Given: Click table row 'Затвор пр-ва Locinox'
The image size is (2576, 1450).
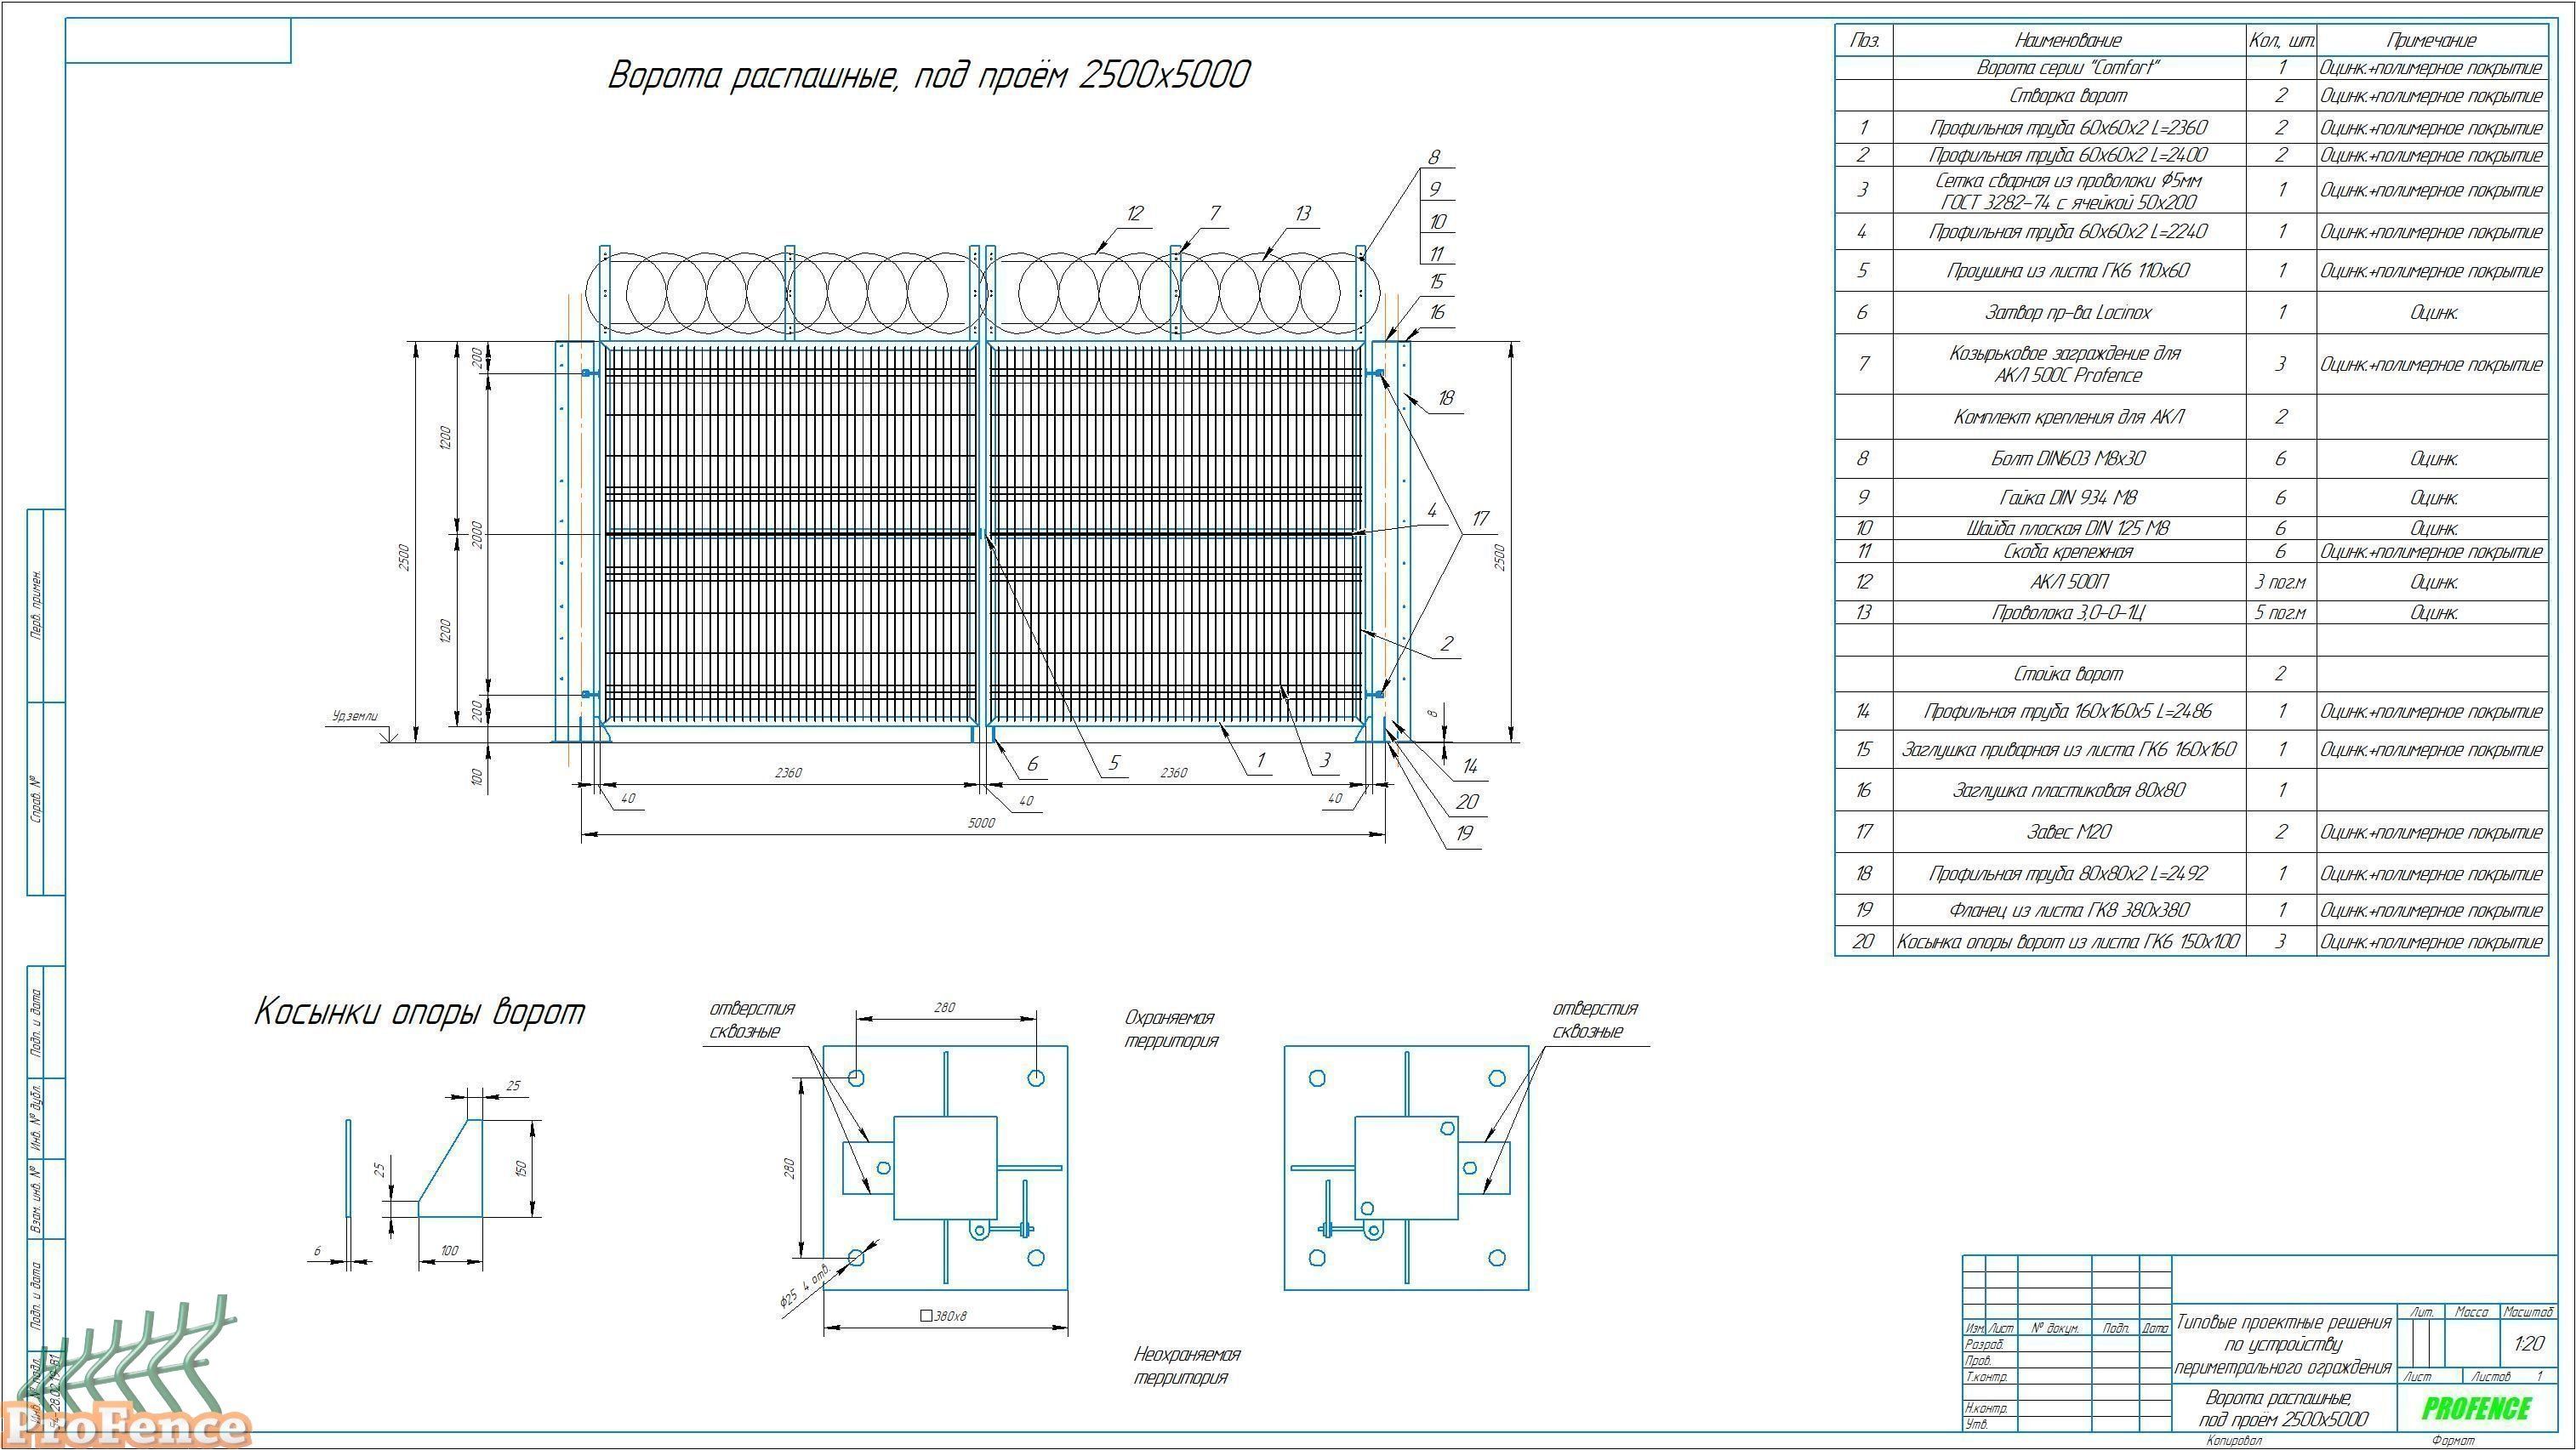Looking at the screenshot, I should tap(2068, 313).
